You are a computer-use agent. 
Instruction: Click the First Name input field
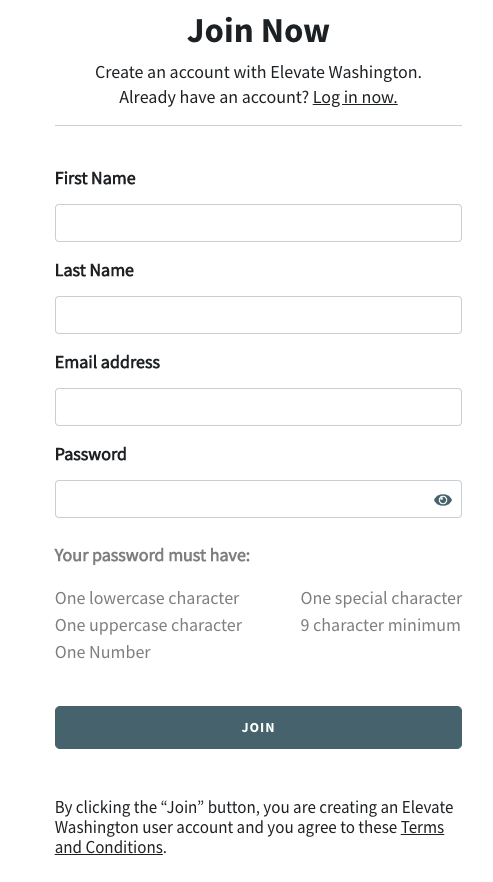258,223
